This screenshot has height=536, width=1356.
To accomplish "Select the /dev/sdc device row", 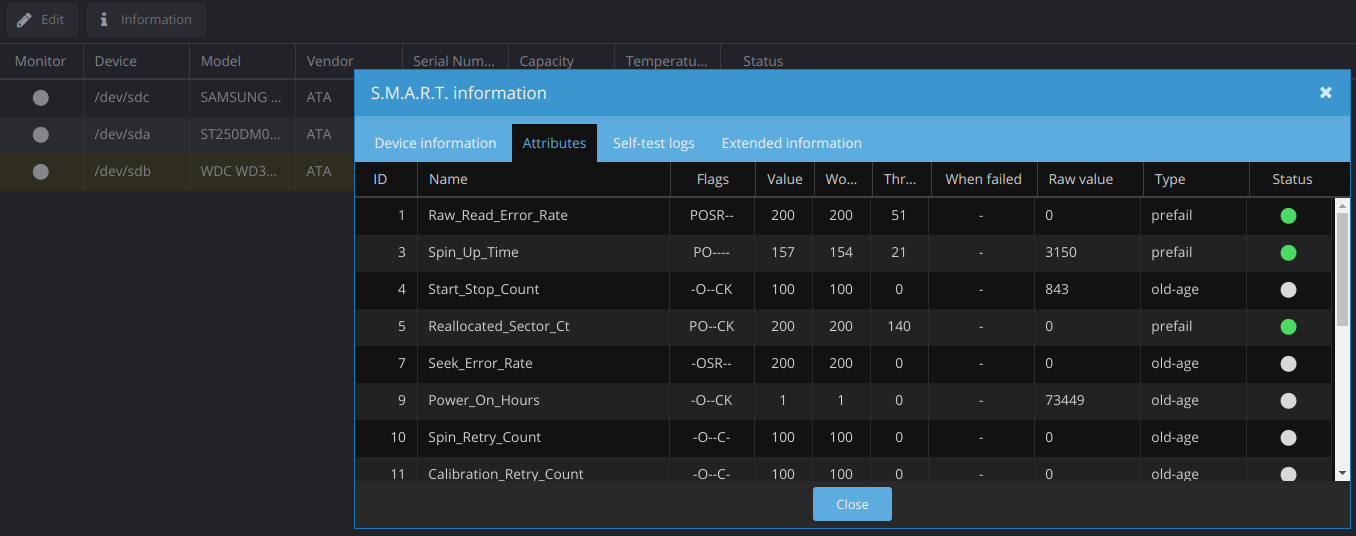I will coord(177,98).
